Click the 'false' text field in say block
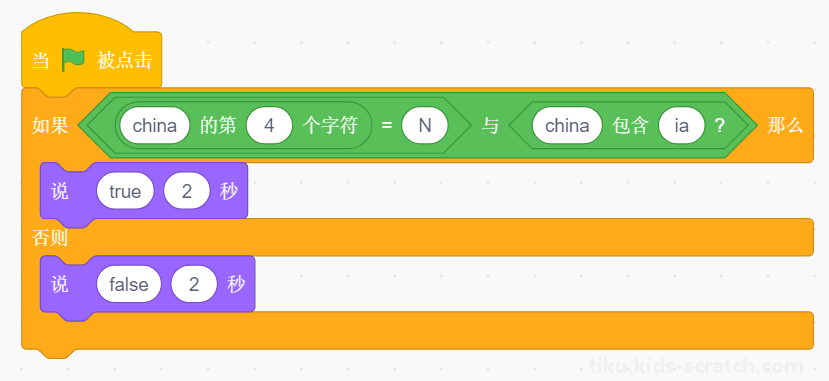Image resolution: width=829 pixels, height=381 pixels. tap(129, 284)
